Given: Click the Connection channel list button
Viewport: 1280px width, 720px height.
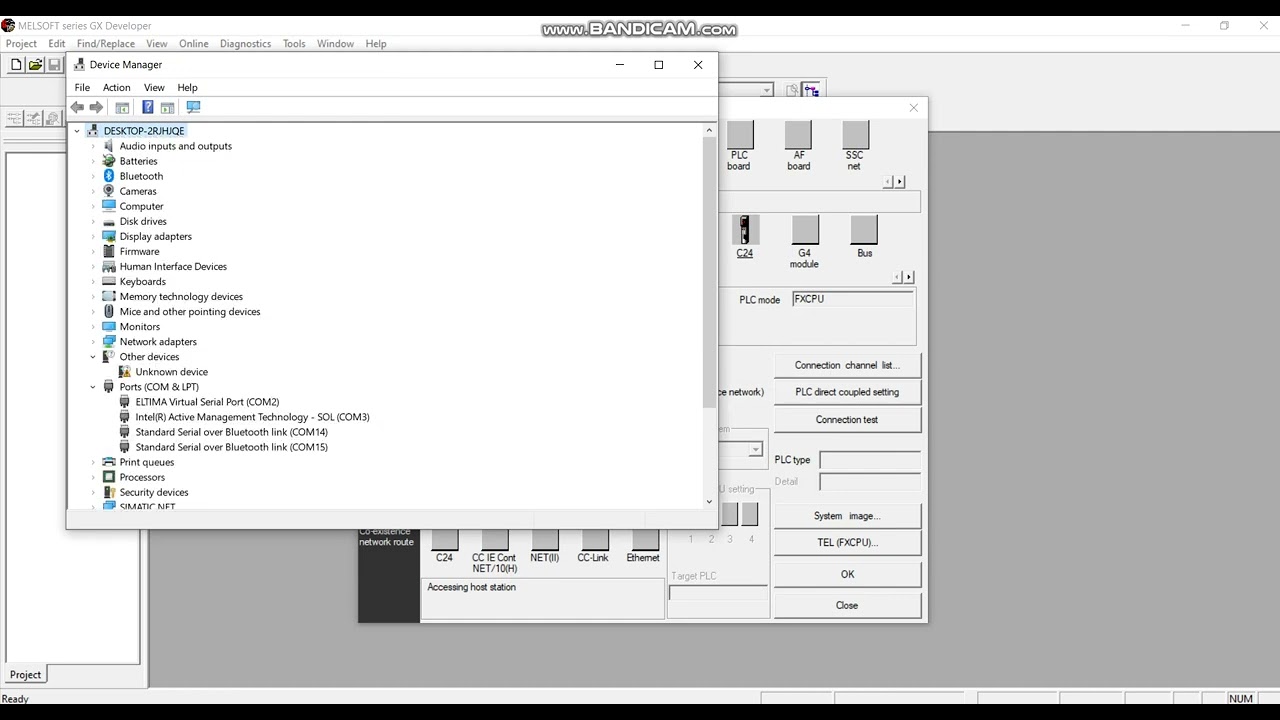Looking at the screenshot, I should click(847, 365).
